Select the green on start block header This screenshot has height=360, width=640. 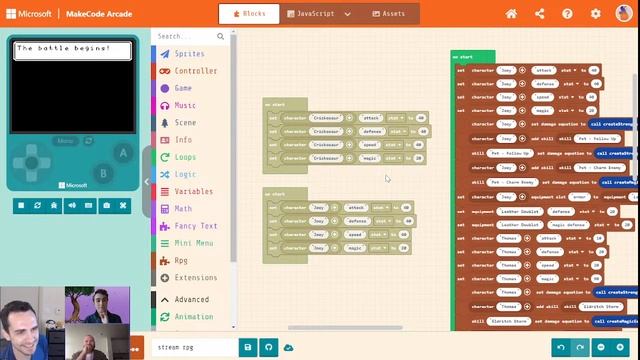pyautogui.click(x=473, y=57)
